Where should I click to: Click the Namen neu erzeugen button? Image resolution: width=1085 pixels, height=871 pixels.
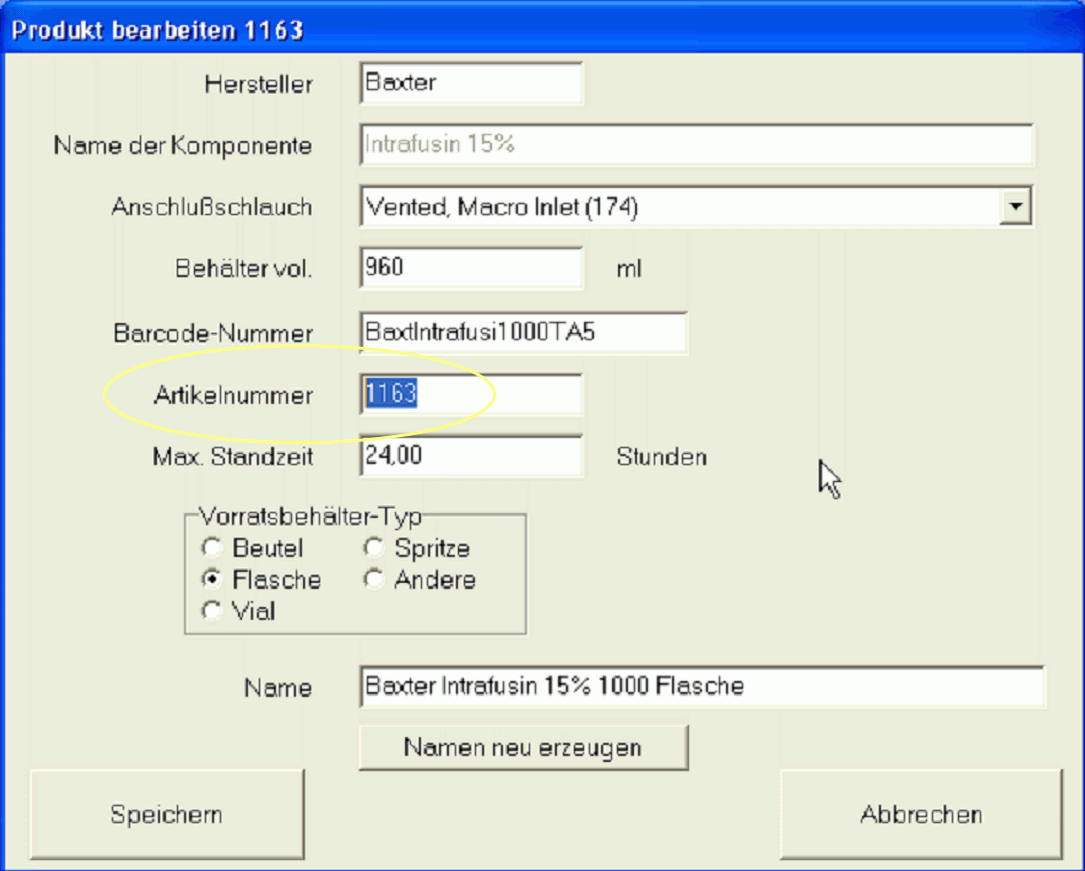coord(524,747)
